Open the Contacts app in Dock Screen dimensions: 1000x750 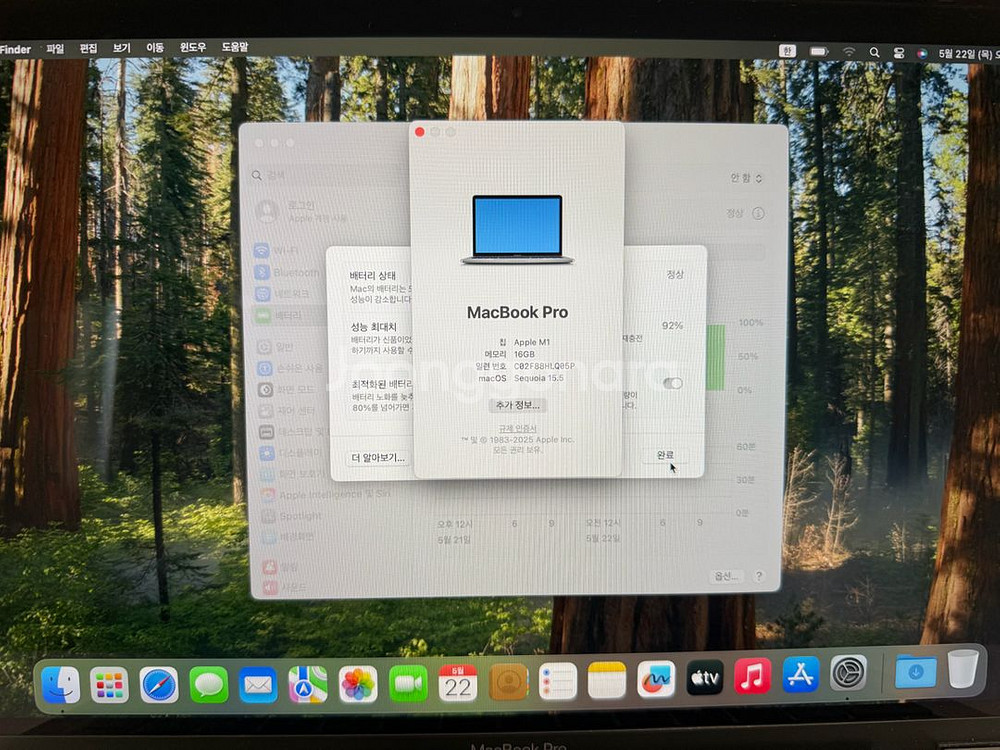pyautogui.click(x=508, y=682)
